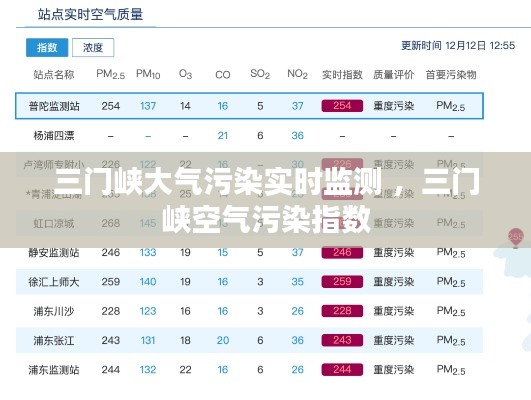This screenshot has height=400, width=531.
Task: Click the 首要污染物 column header
Action: coord(451,75)
